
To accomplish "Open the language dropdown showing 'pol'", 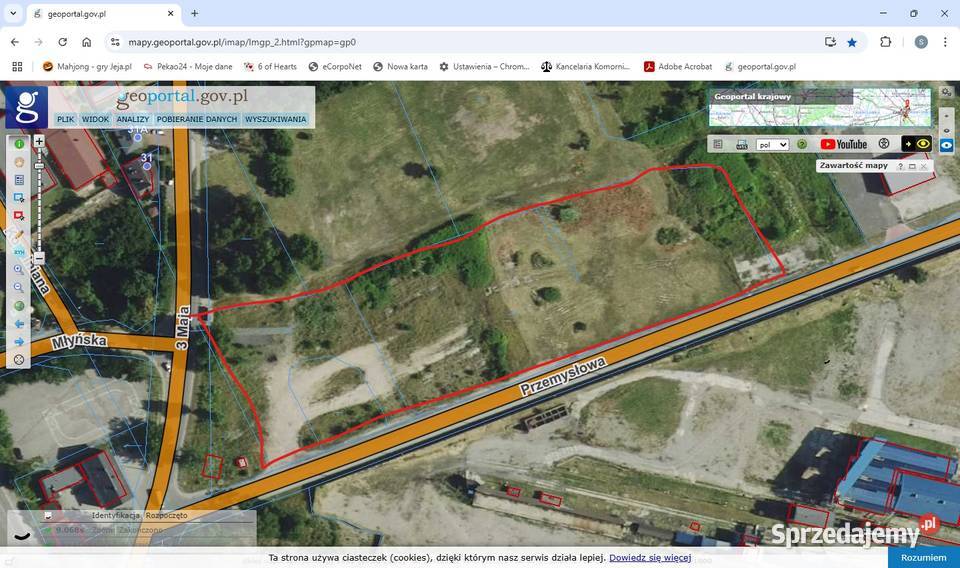I will [773, 145].
